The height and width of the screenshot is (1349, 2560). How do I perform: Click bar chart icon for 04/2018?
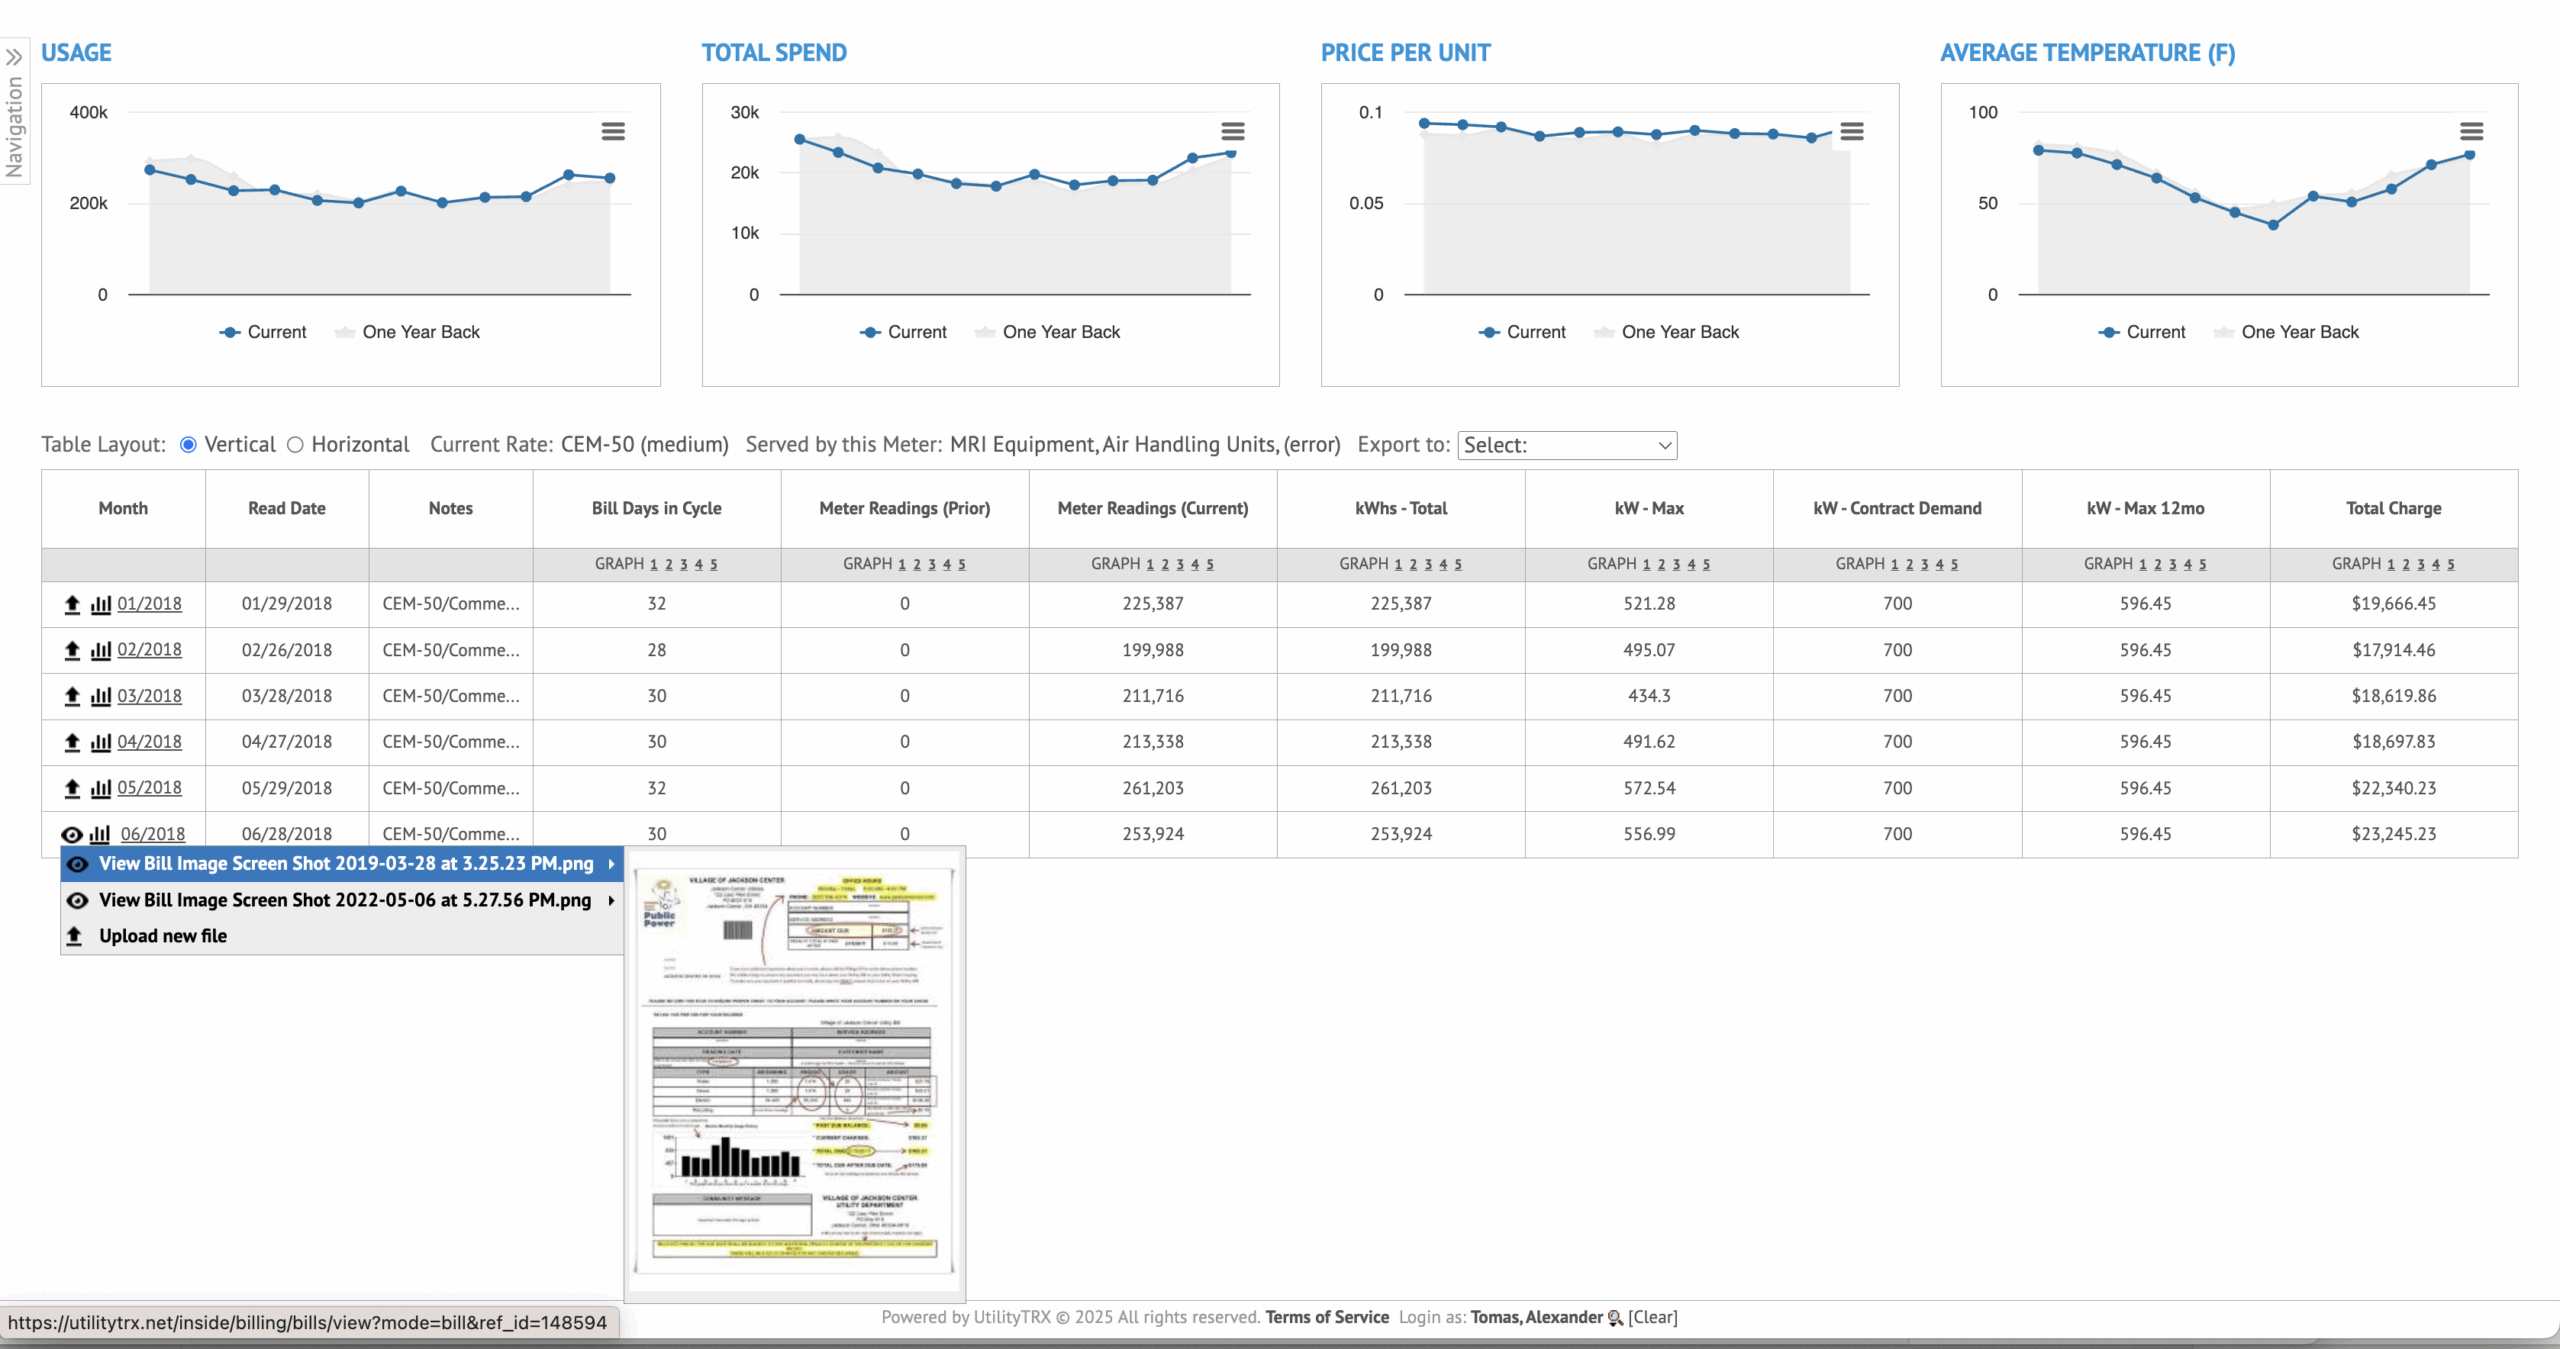tap(101, 742)
